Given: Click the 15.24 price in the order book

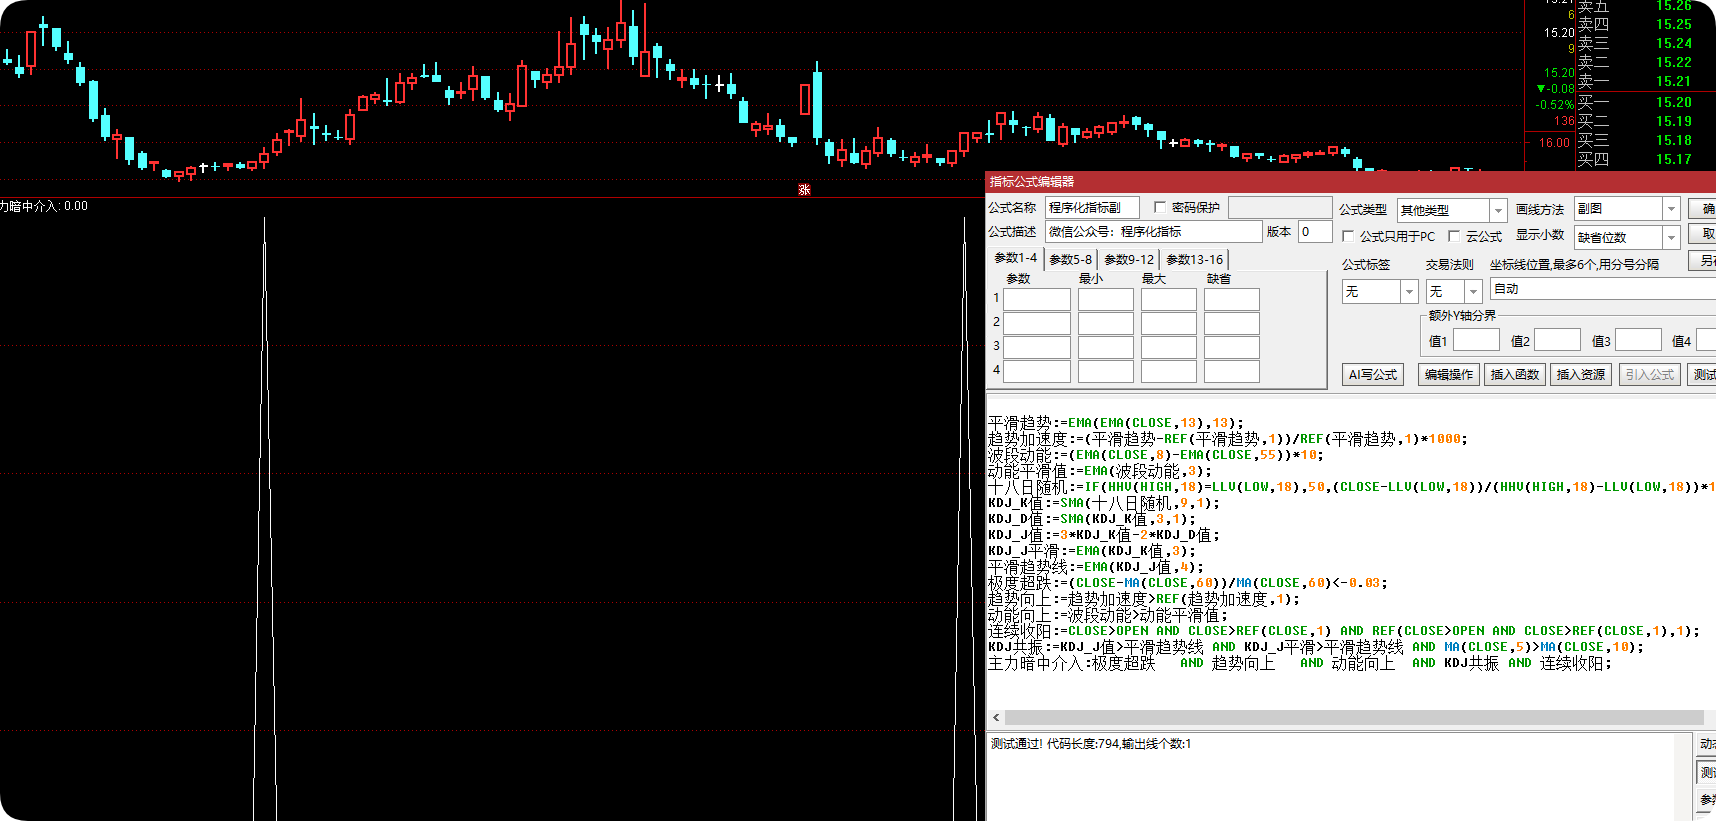Looking at the screenshot, I should click(x=1674, y=43).
